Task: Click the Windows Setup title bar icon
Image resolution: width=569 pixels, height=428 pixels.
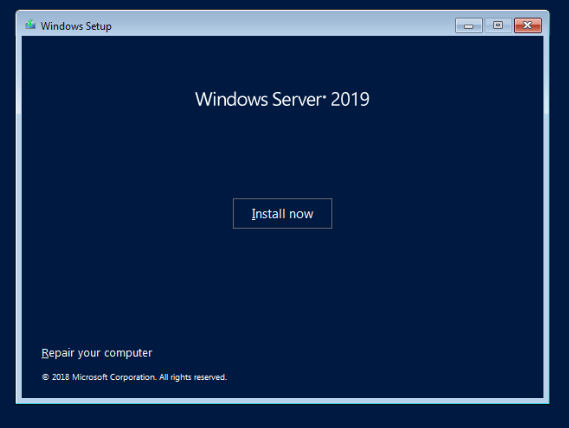Action: click(30, 25)
